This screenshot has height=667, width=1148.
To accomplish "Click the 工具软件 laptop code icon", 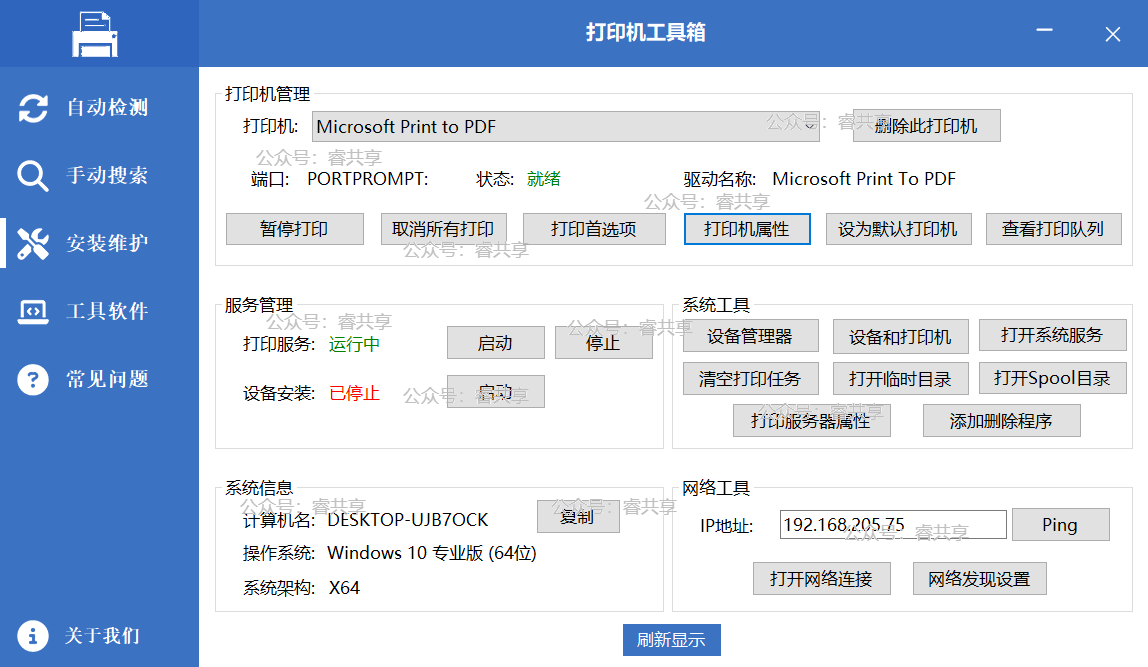I will point(33,311).
